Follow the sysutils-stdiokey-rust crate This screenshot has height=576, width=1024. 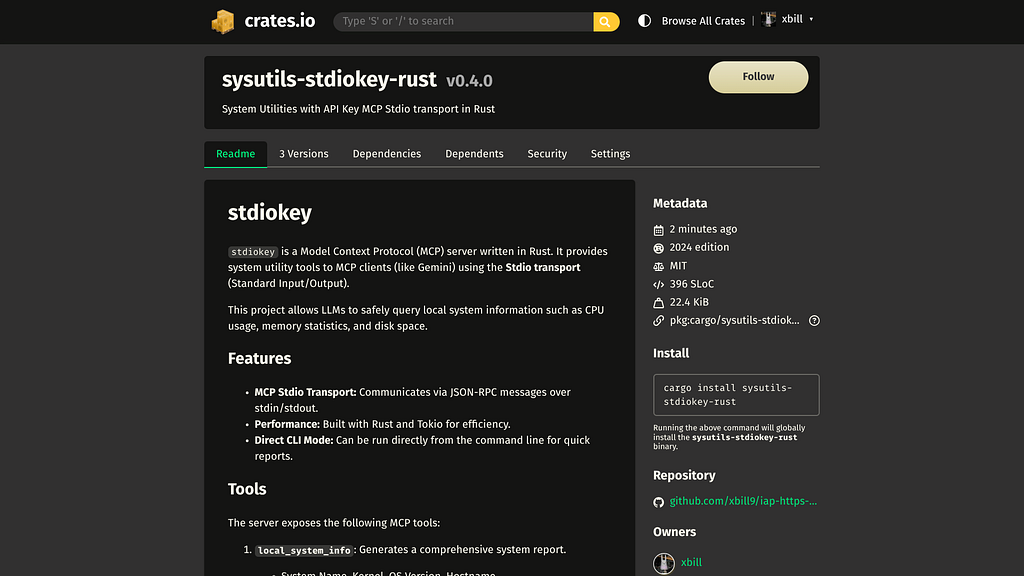(758, 77)
